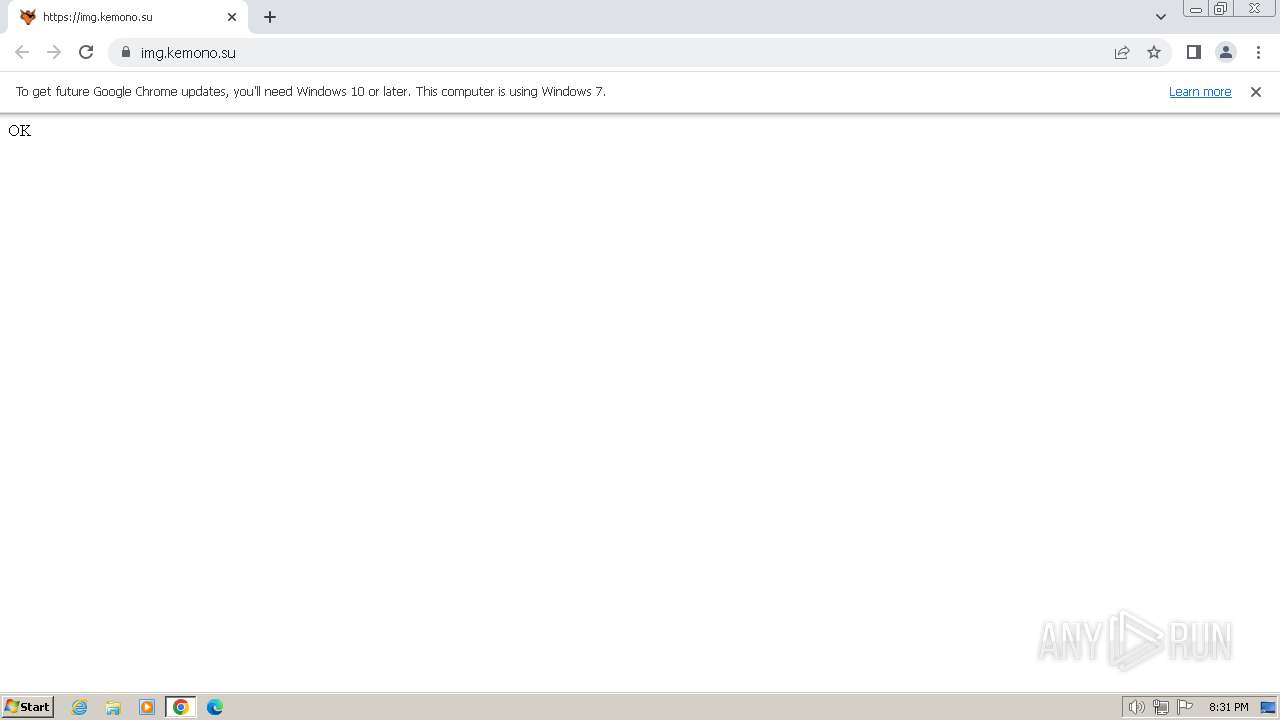Open File Explorer from taskbar
This screenshot has height=720, width=1280.
[113, 707]
